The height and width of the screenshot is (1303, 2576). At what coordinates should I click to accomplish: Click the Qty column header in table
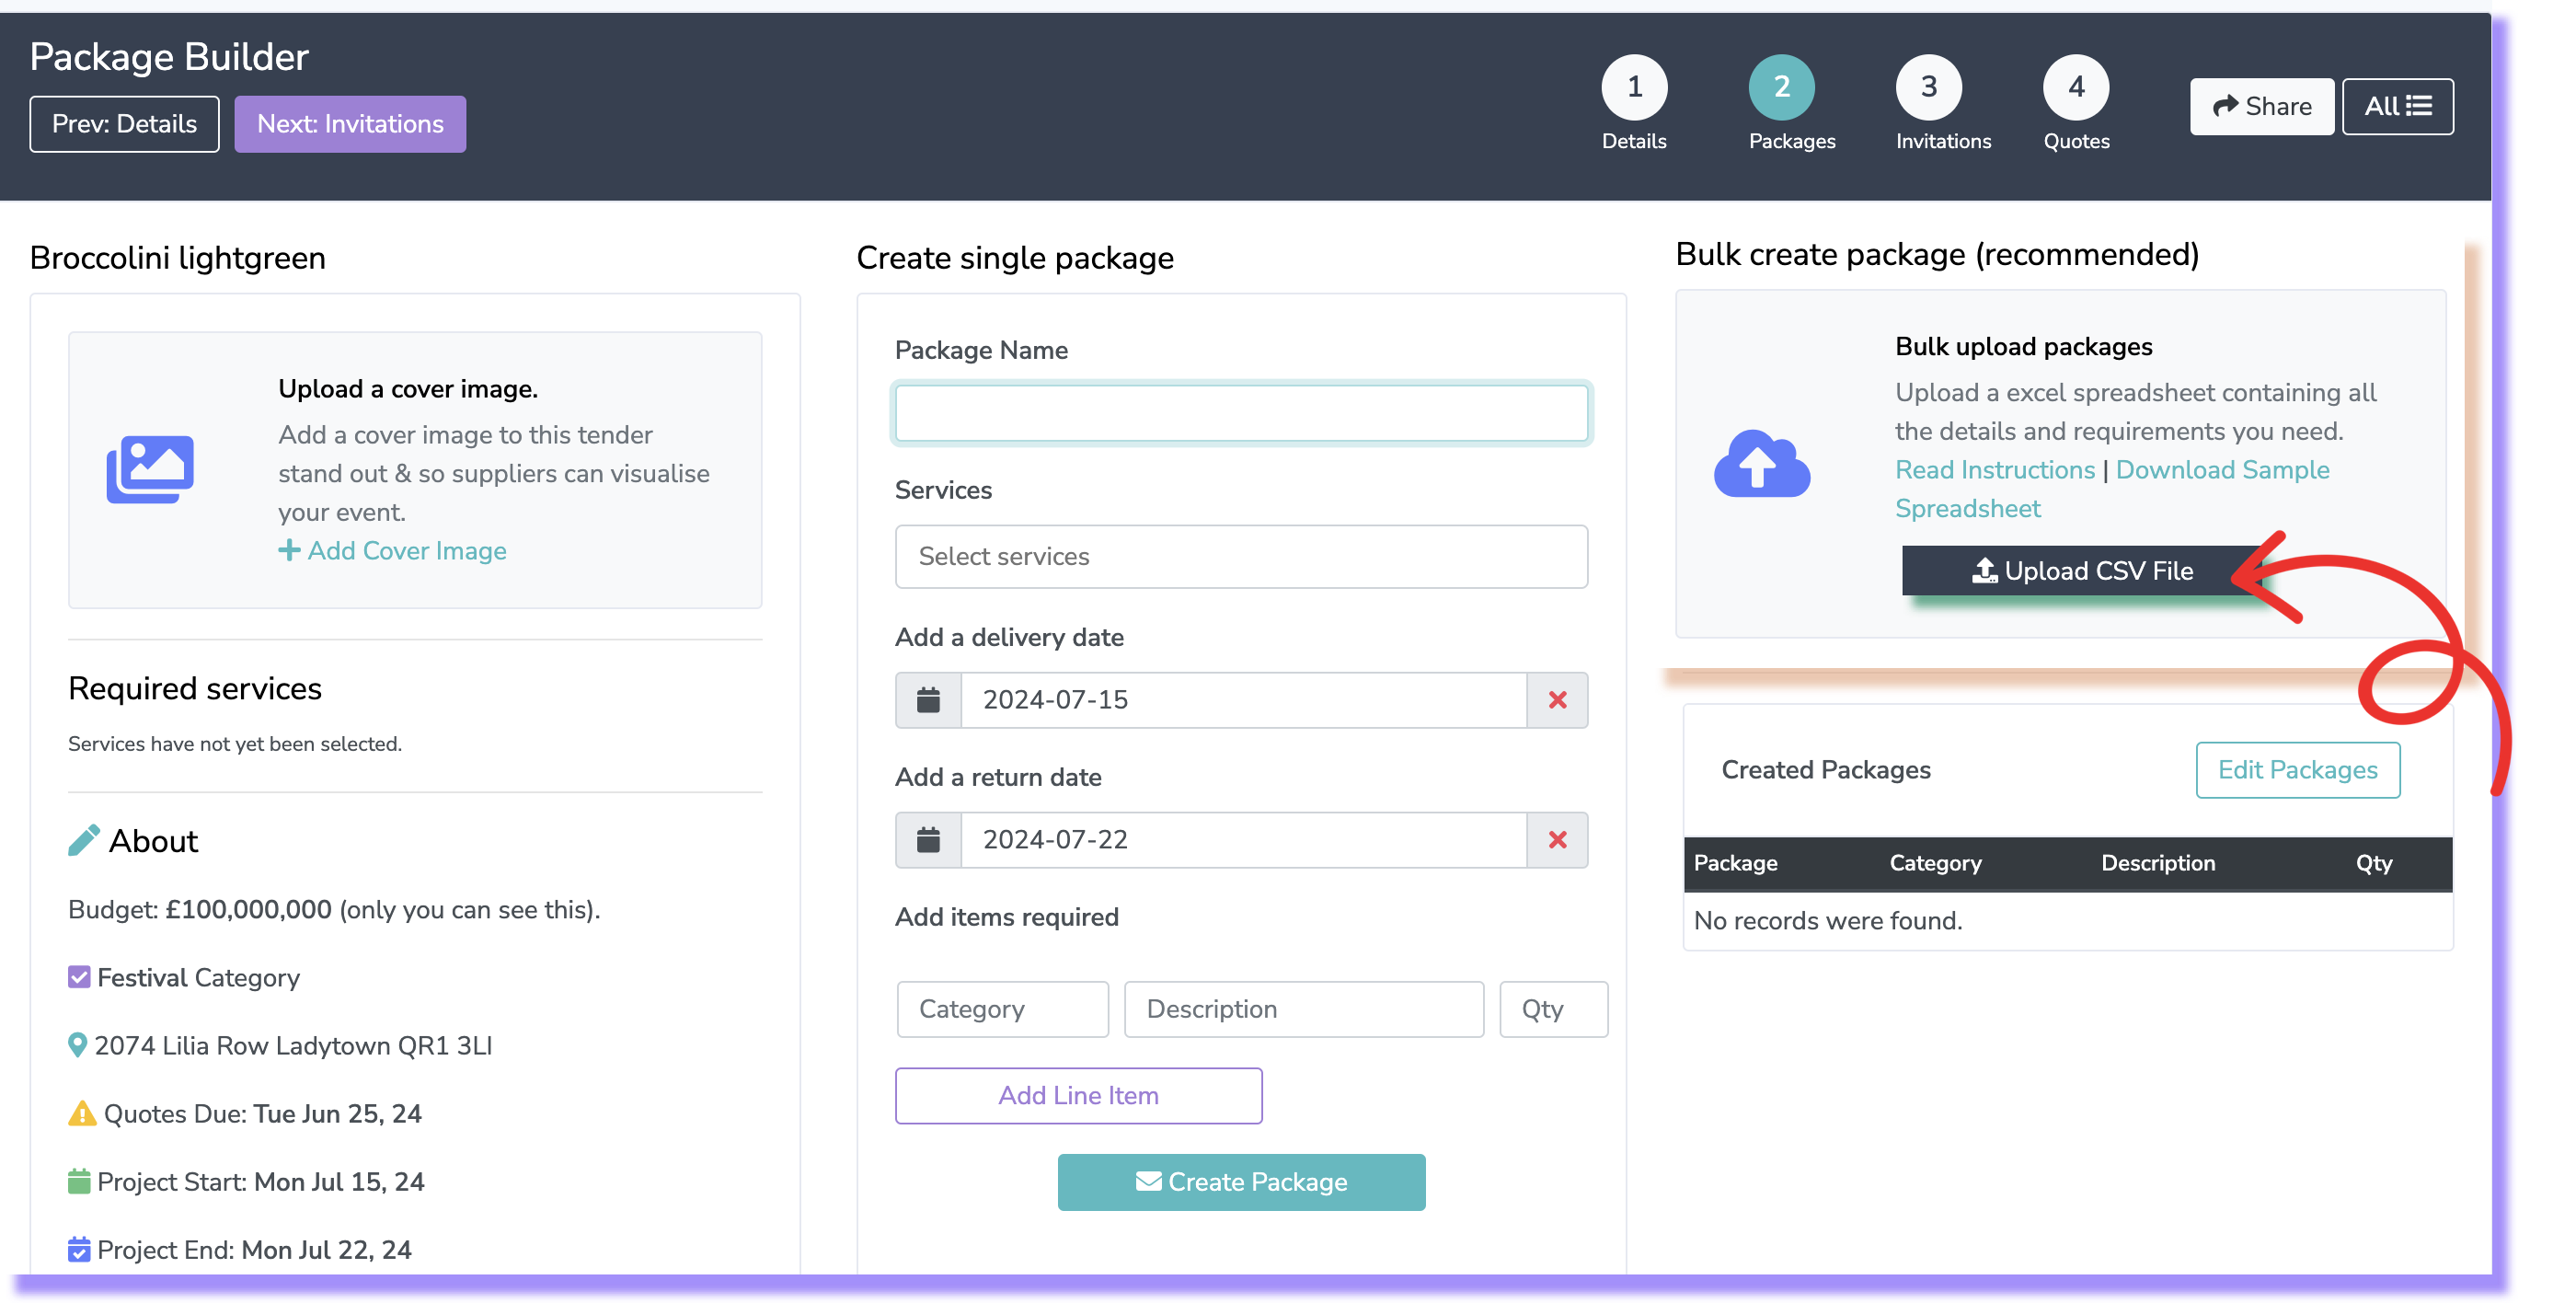[x=2374, y=864]
